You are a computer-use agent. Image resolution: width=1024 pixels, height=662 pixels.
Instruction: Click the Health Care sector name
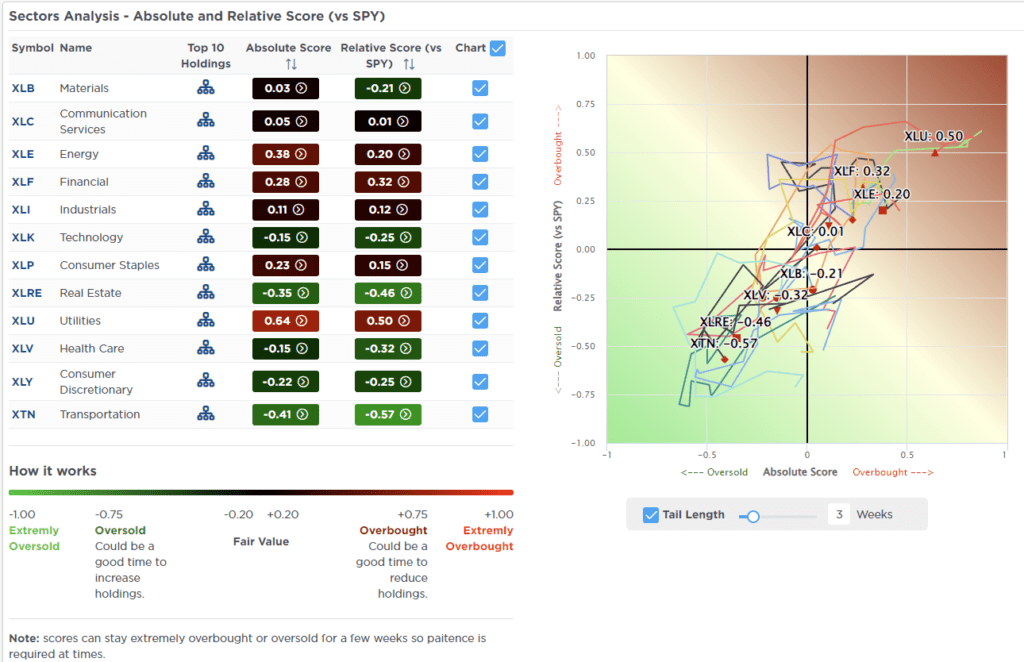pos(91,348)
